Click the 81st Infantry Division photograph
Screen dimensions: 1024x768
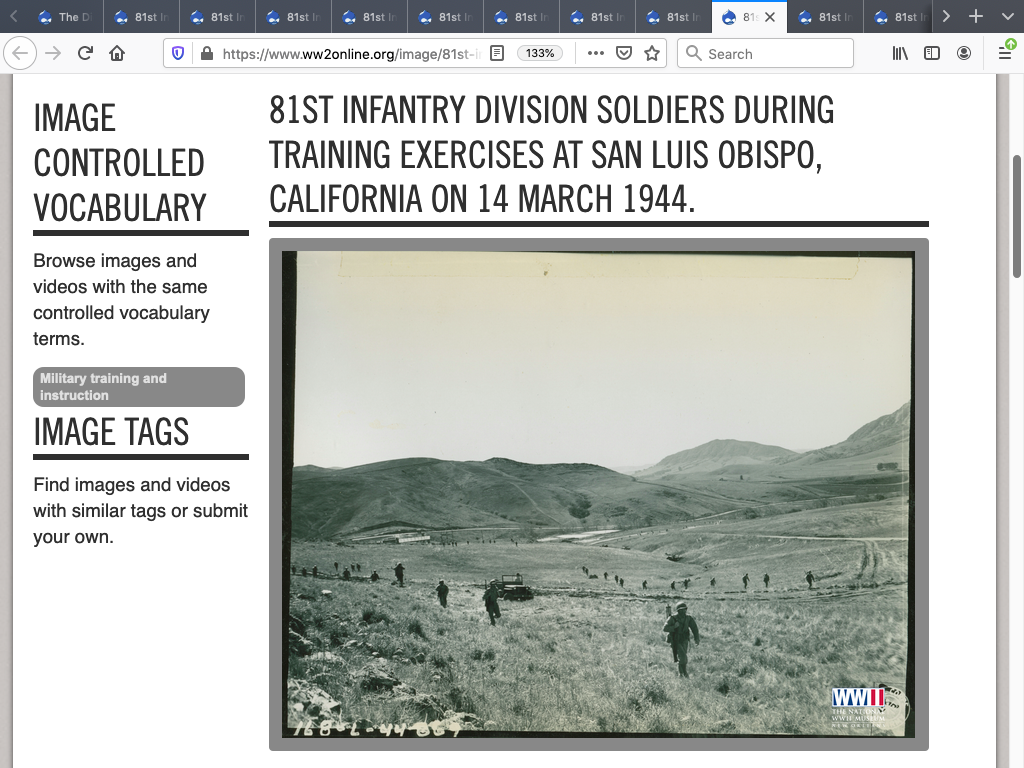598,494
